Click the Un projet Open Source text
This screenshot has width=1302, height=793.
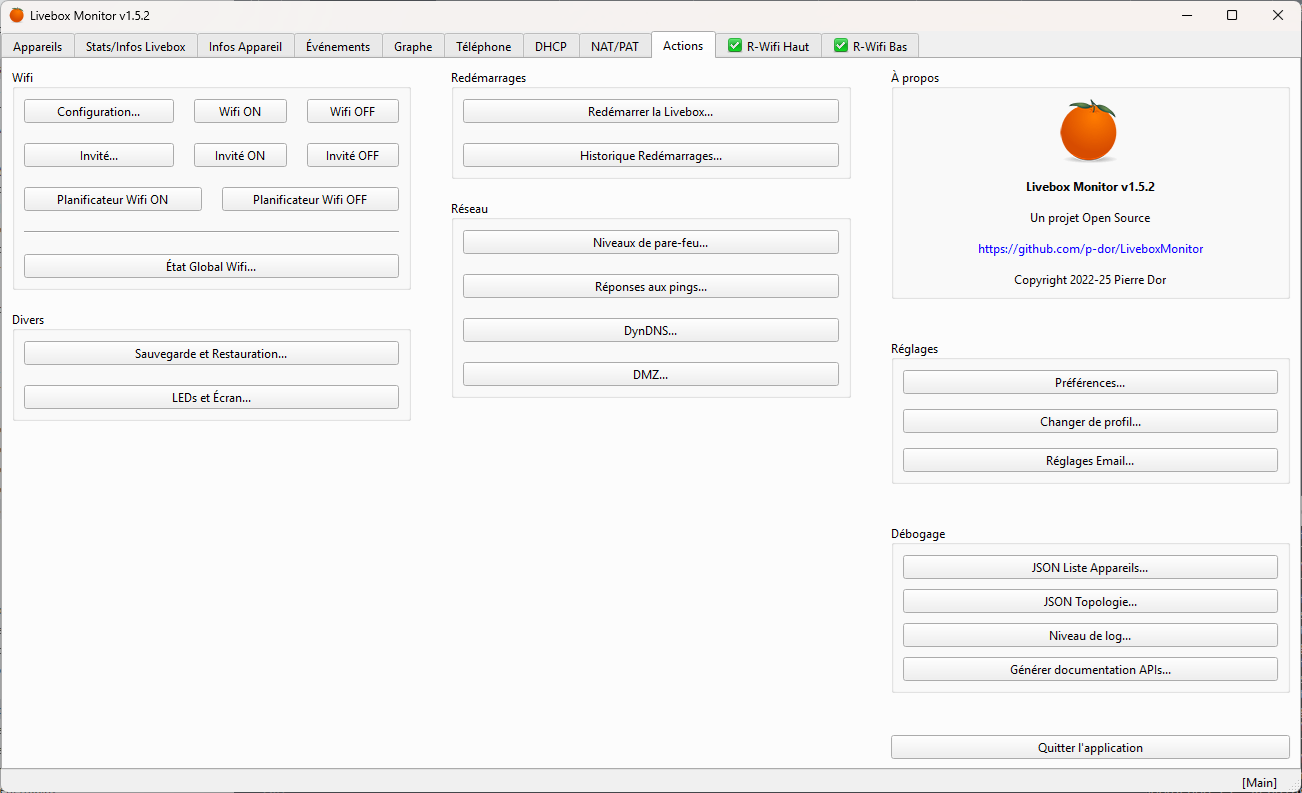point(1090,217)
